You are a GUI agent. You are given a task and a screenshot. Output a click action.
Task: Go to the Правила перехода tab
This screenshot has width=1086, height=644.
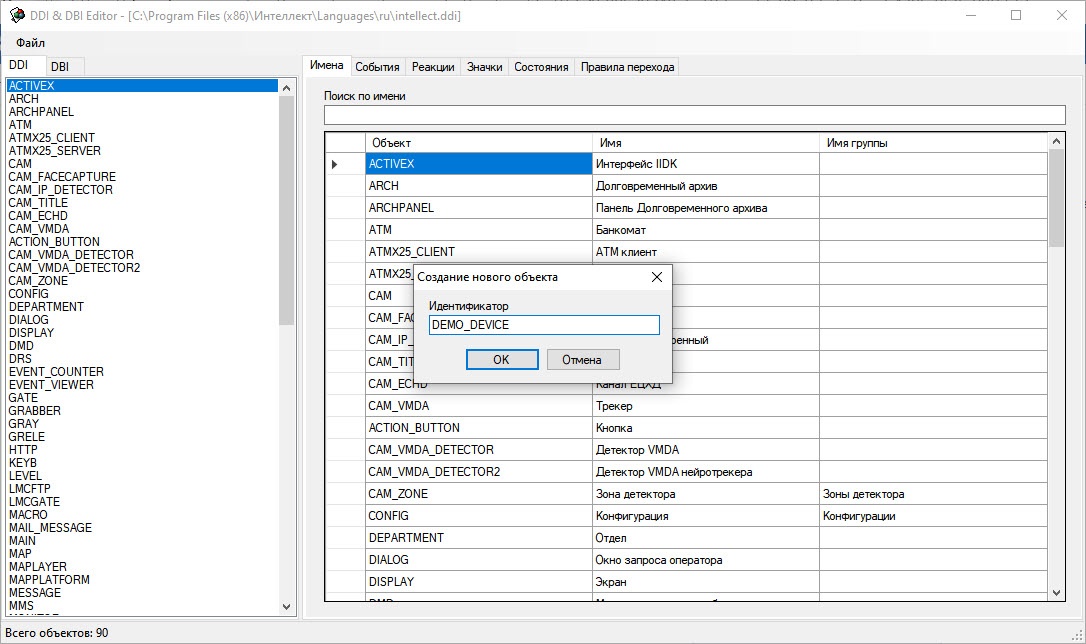(628, 67)
